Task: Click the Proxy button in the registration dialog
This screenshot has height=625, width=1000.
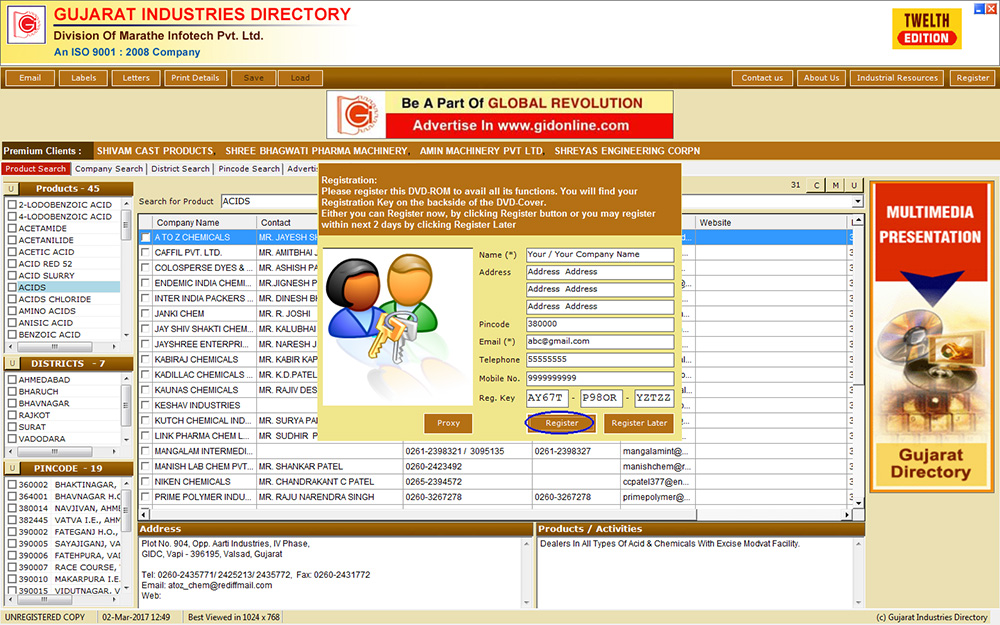Action: (448, 423)
